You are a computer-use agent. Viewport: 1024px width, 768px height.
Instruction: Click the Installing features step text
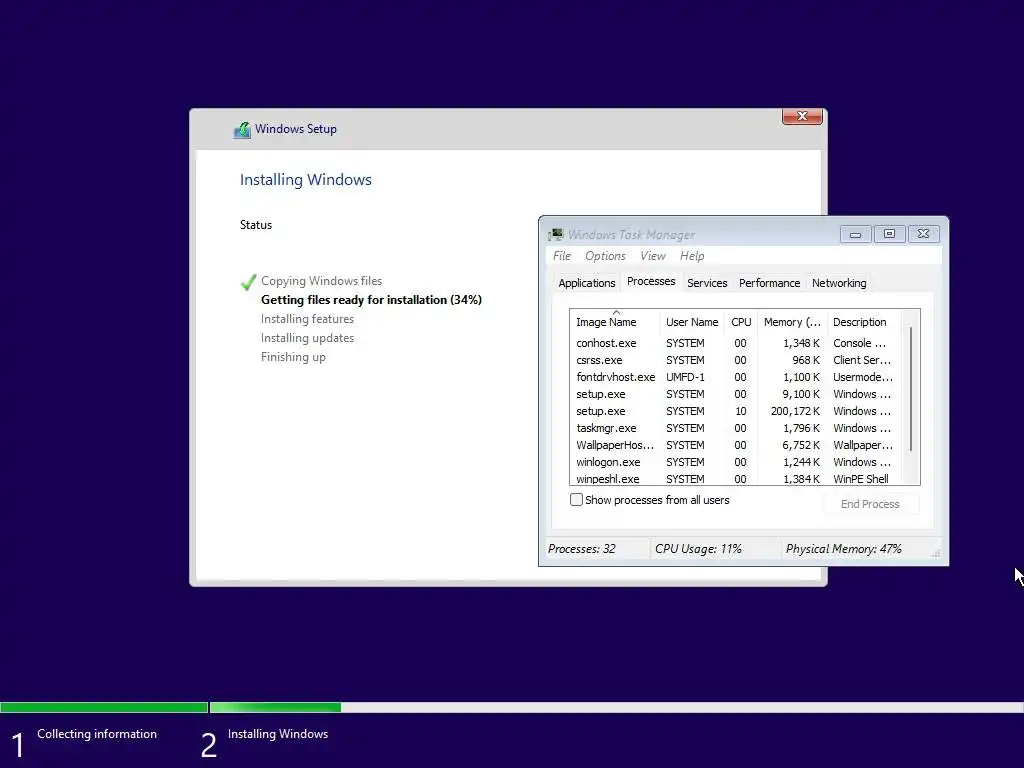(307, 319)
